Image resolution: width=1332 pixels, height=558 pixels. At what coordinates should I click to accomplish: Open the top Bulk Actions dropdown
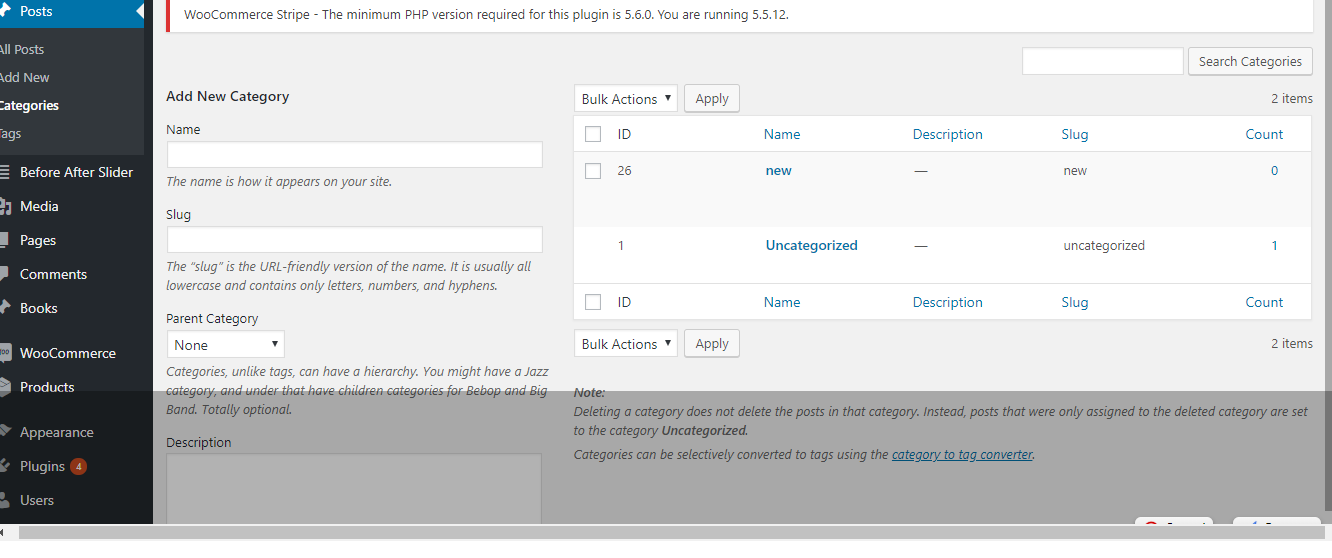[626, 99]
